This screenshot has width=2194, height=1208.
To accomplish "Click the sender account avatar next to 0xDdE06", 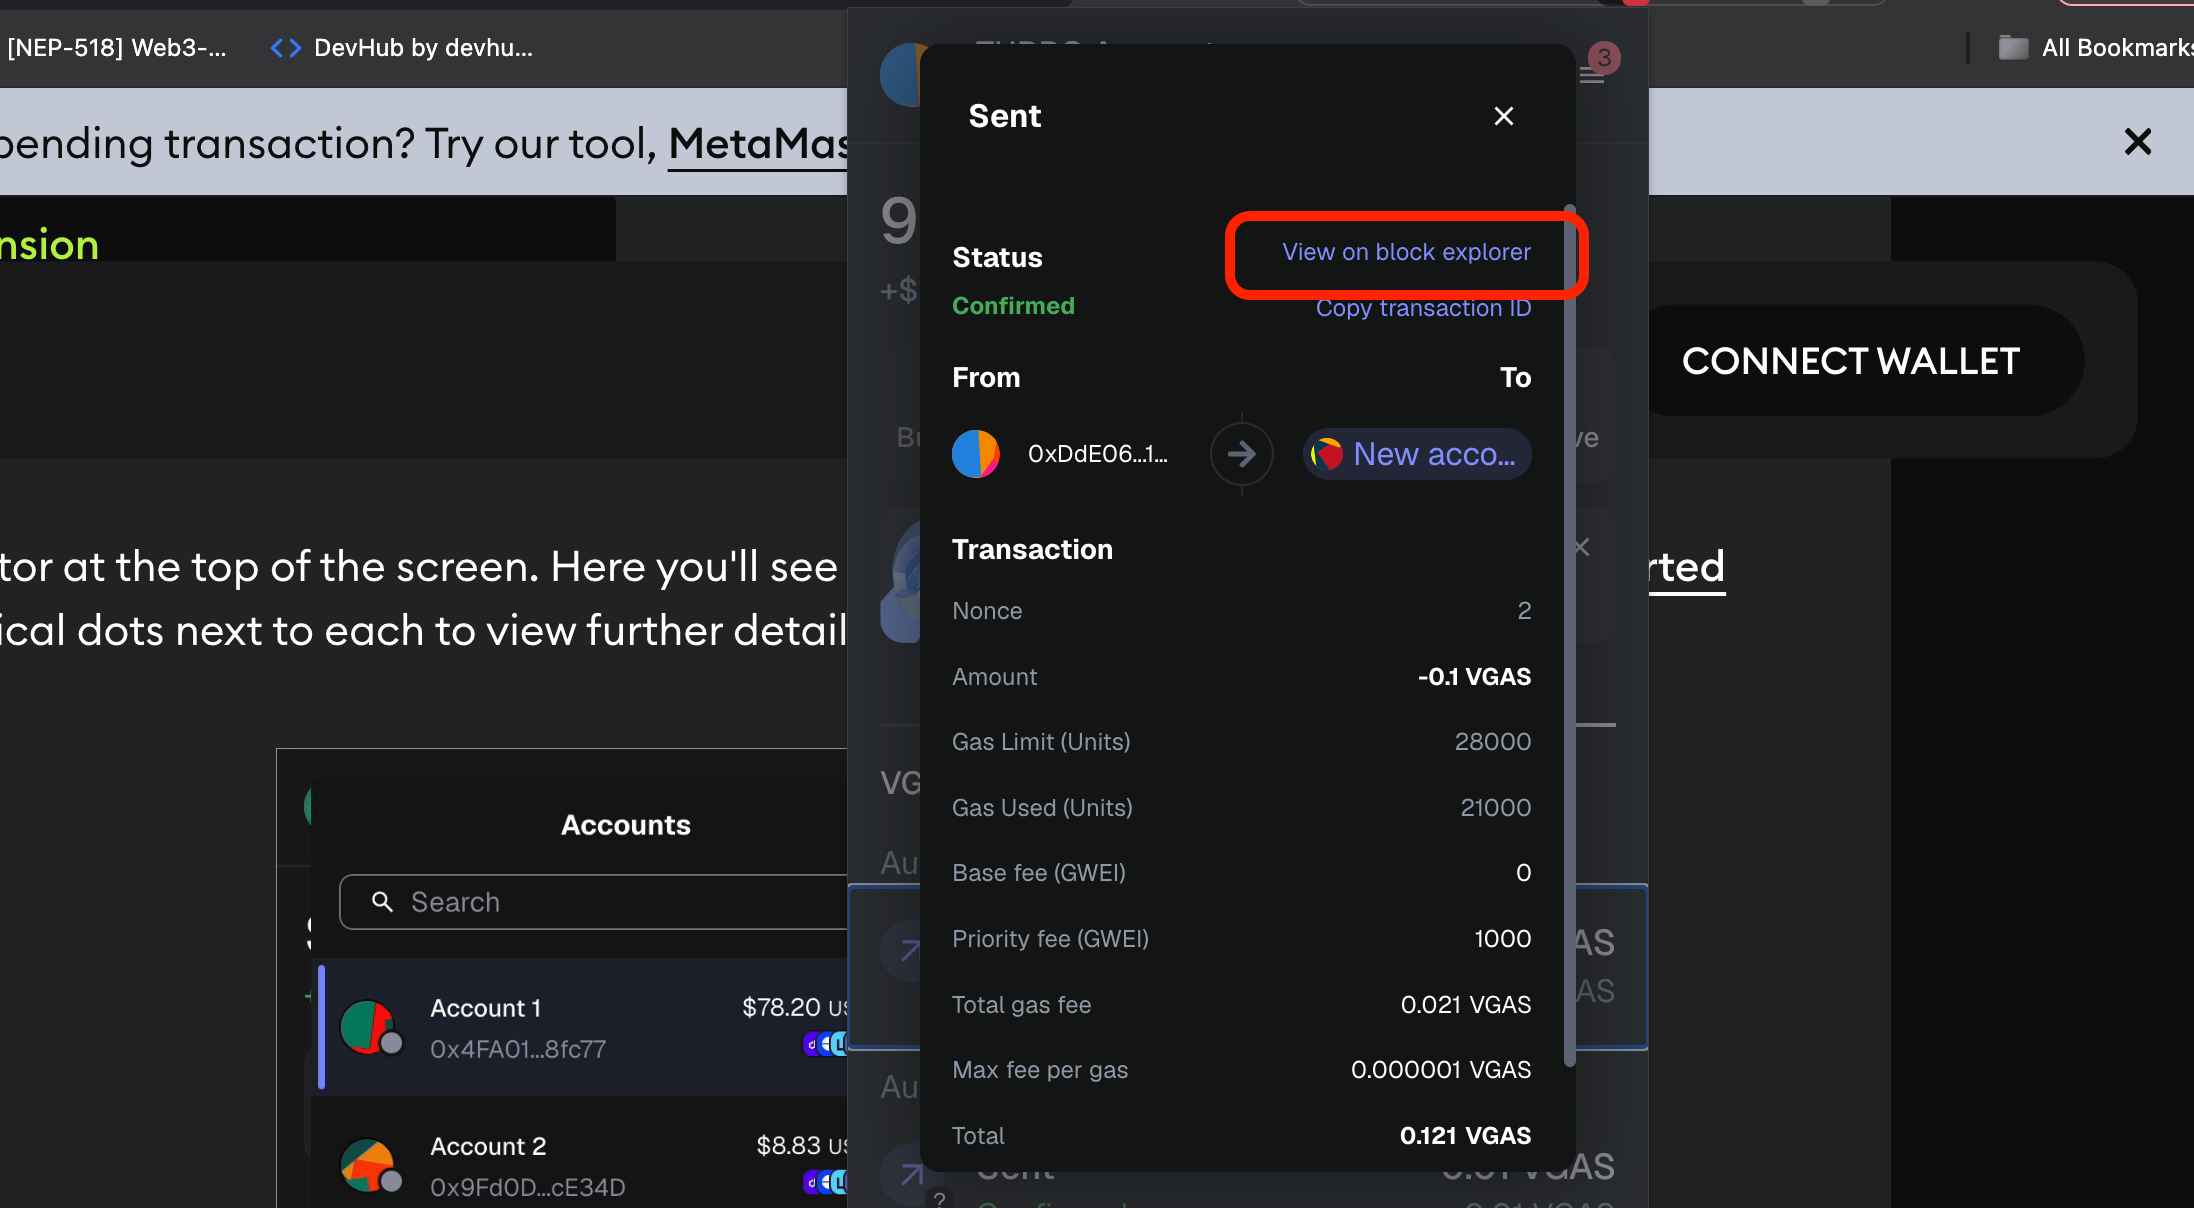I will point(976,454).
